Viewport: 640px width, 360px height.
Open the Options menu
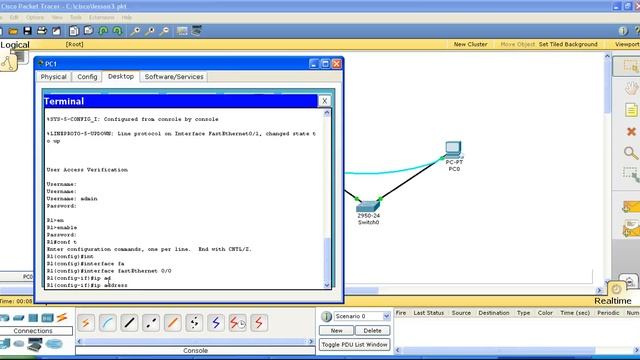click(x=35, y=18)
